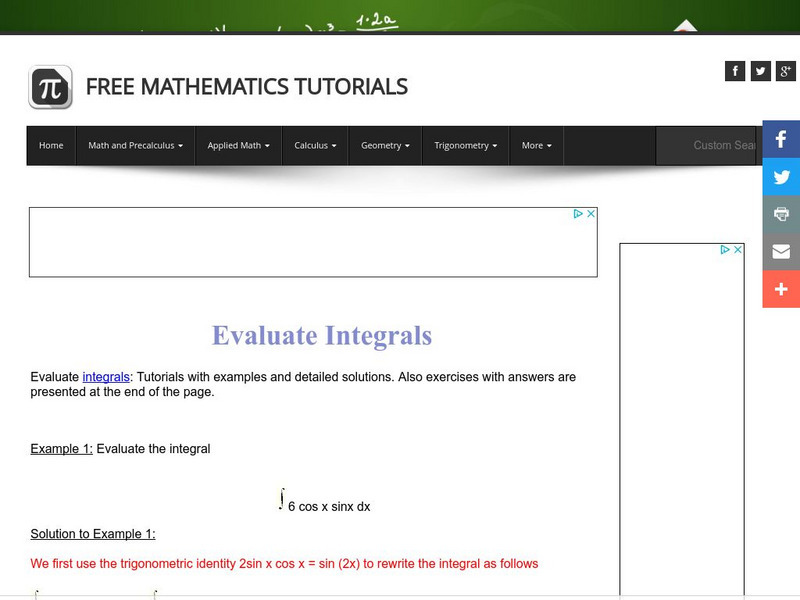This screenshot has width=800, height=600.
Task: Expand the Geometry menu
Action: (x=385, y=145)
